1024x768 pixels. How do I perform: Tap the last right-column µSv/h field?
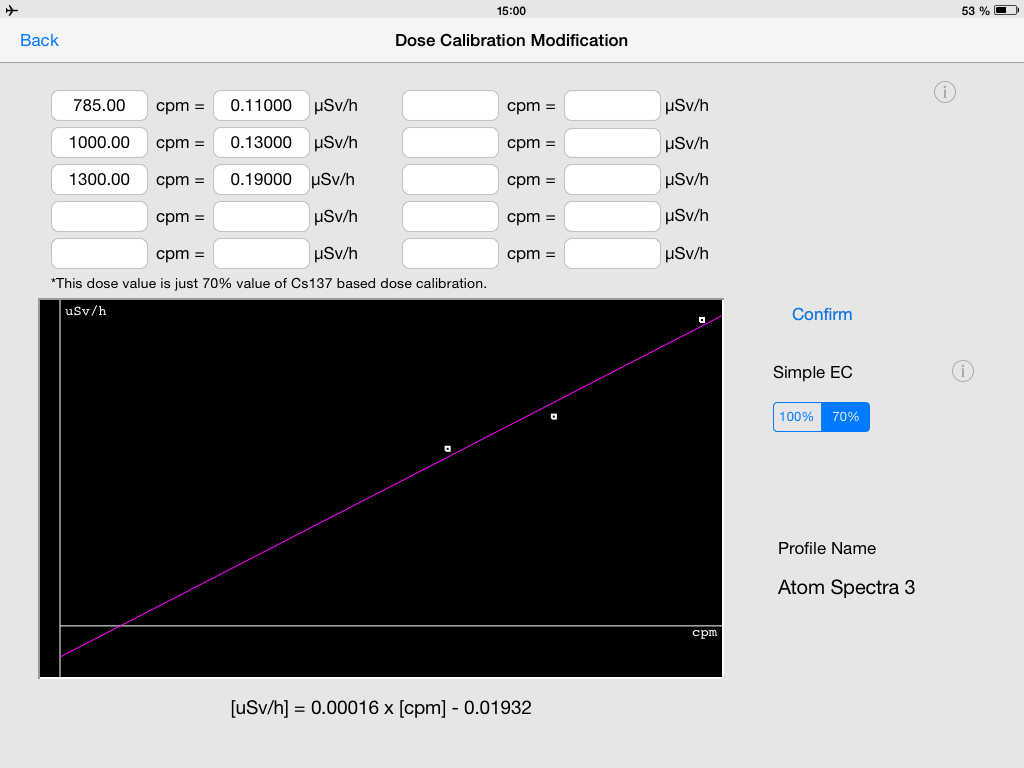[x=612, y=253]
